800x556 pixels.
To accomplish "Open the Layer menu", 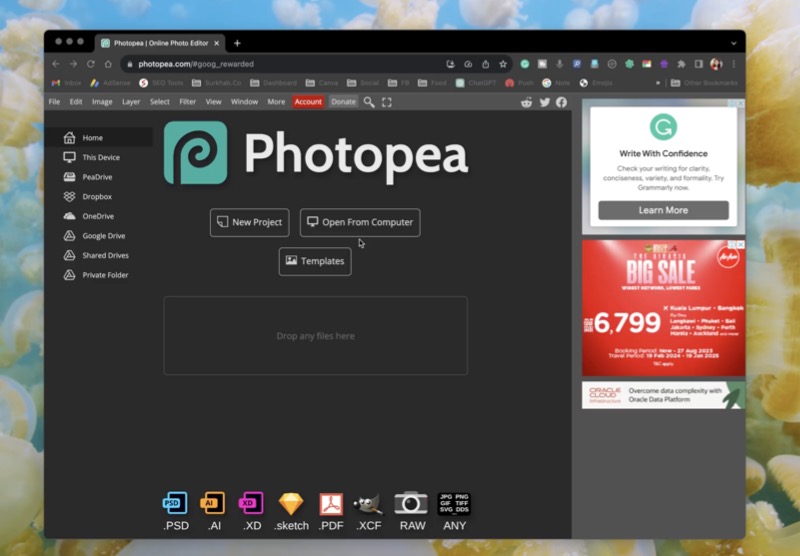I will 131,102.
